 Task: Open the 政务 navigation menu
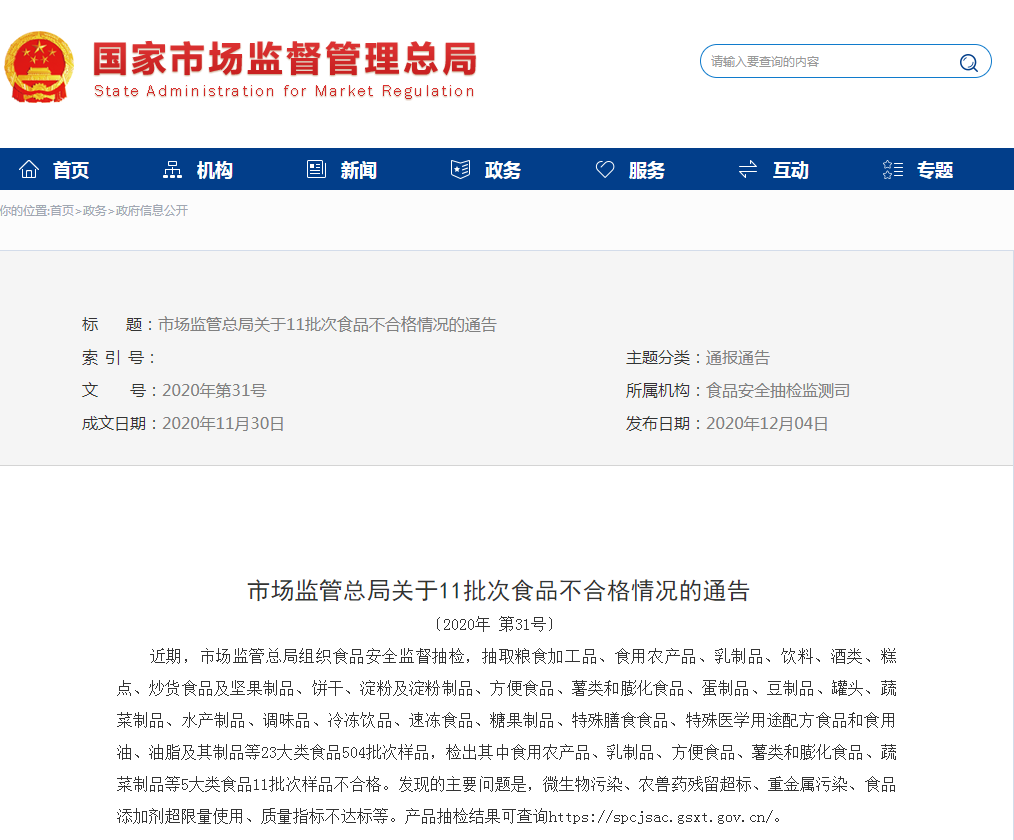coord(503,170)
